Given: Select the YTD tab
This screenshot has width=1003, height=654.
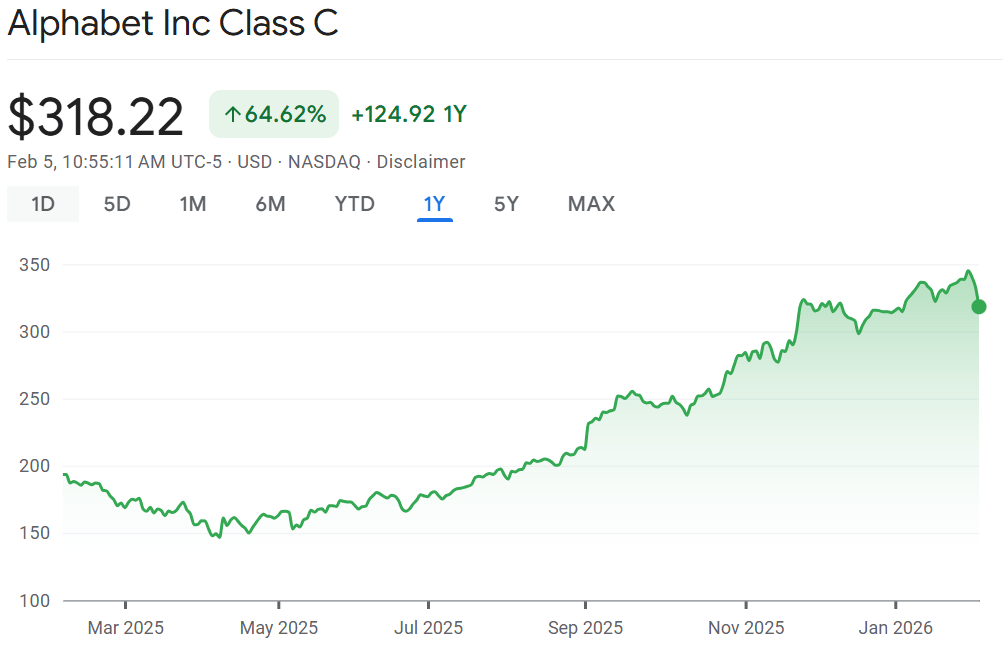Looking at the screenshot, I should point(354,204).
